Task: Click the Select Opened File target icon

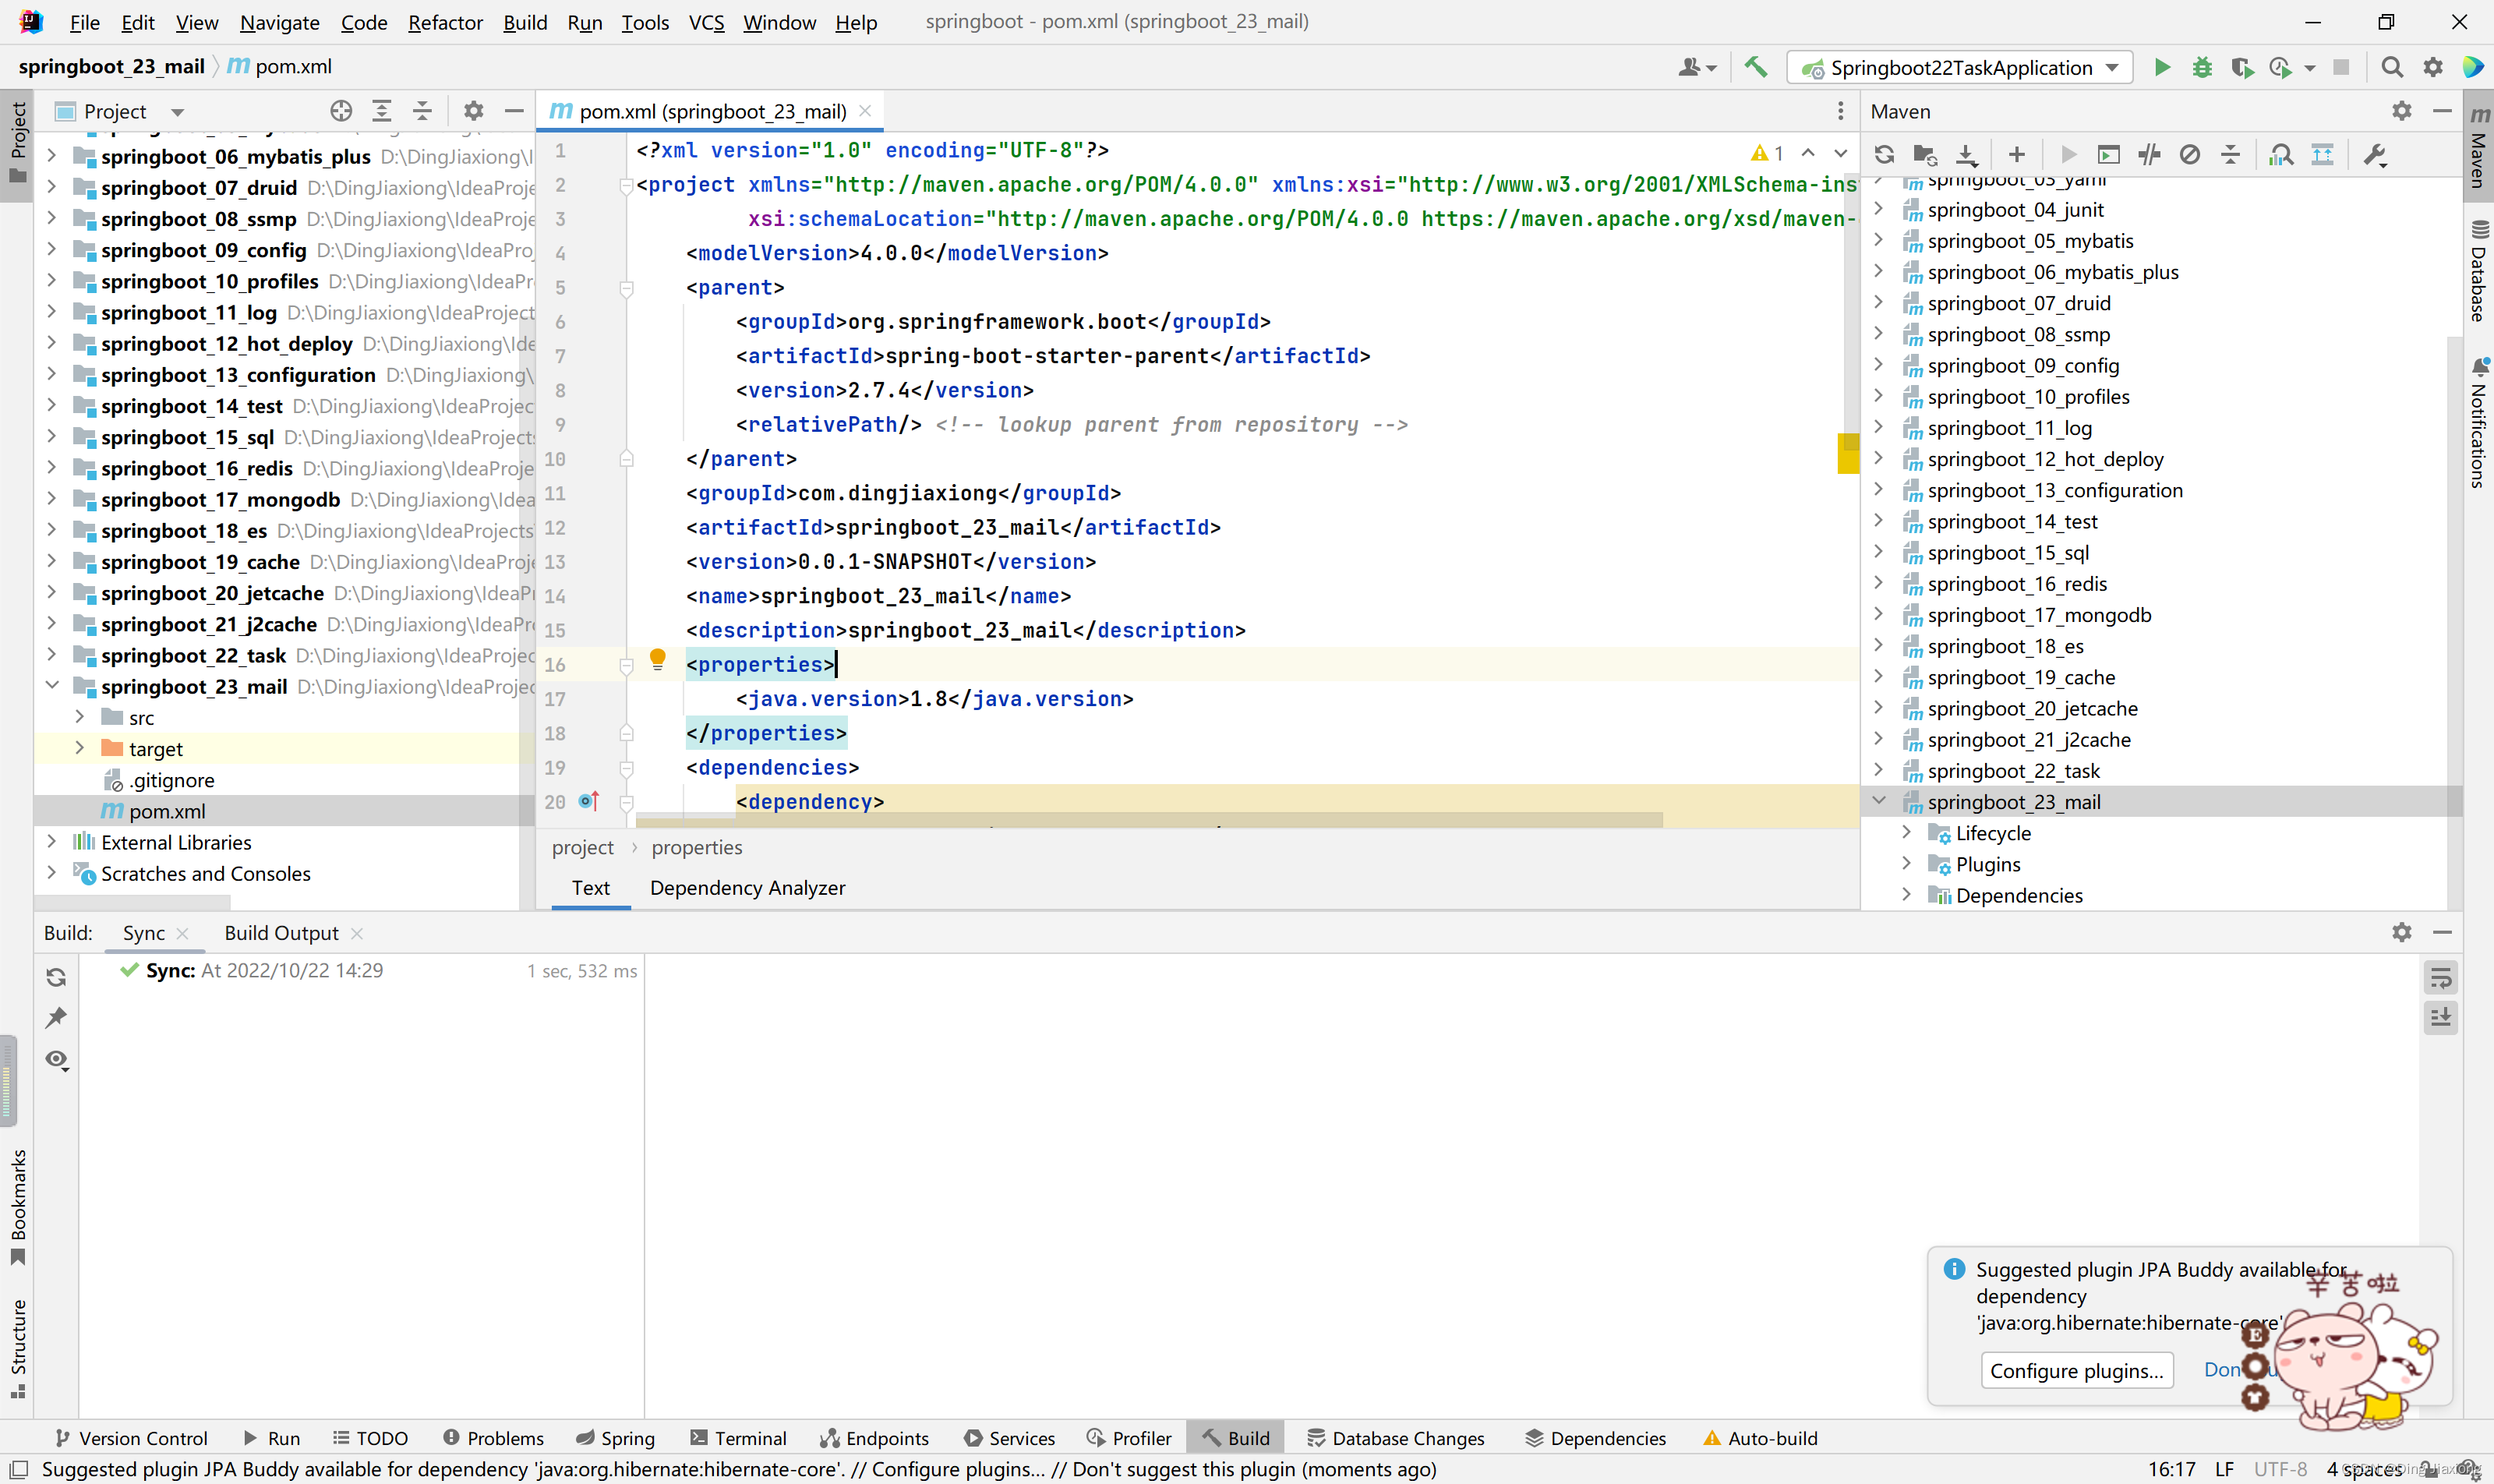Action: (x=341, y=111)
